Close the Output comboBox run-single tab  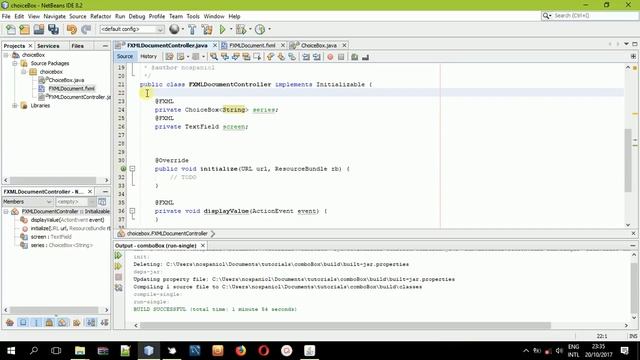tap(203, 246)
